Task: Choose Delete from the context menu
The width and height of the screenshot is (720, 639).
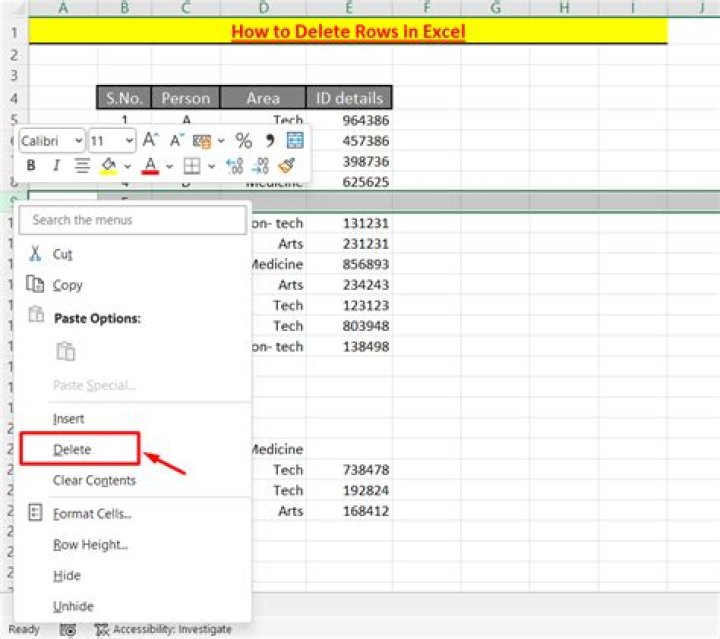Action: point(72,450)
